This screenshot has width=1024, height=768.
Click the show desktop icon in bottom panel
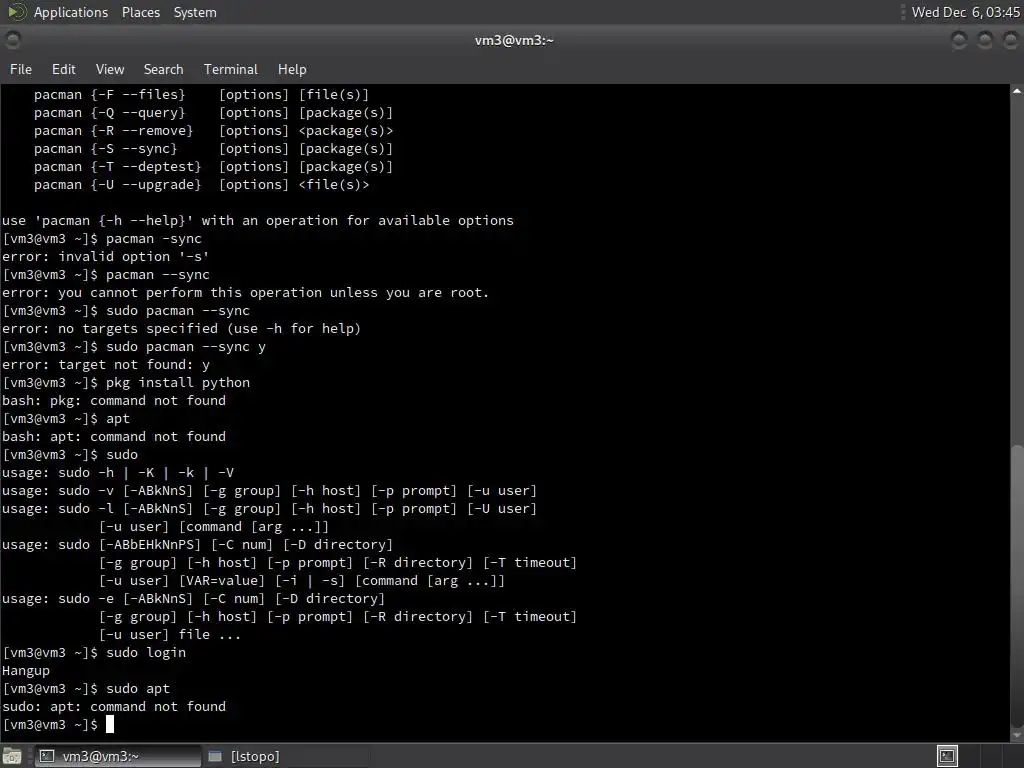pos(12,756)
